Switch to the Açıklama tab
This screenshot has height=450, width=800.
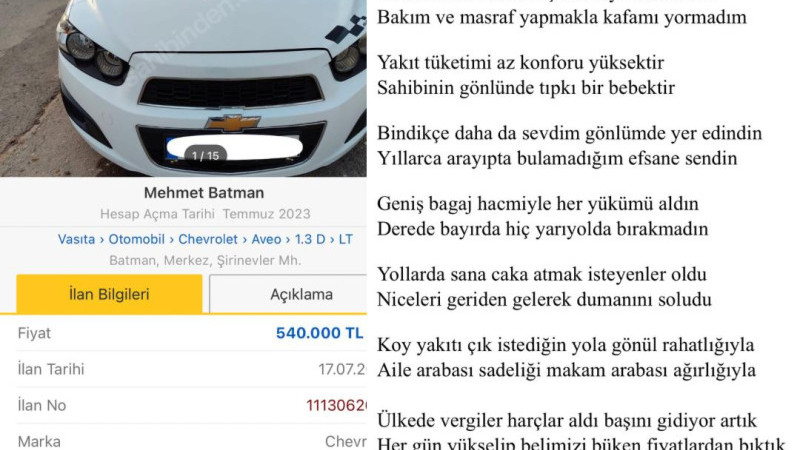[x=288, y=294]
